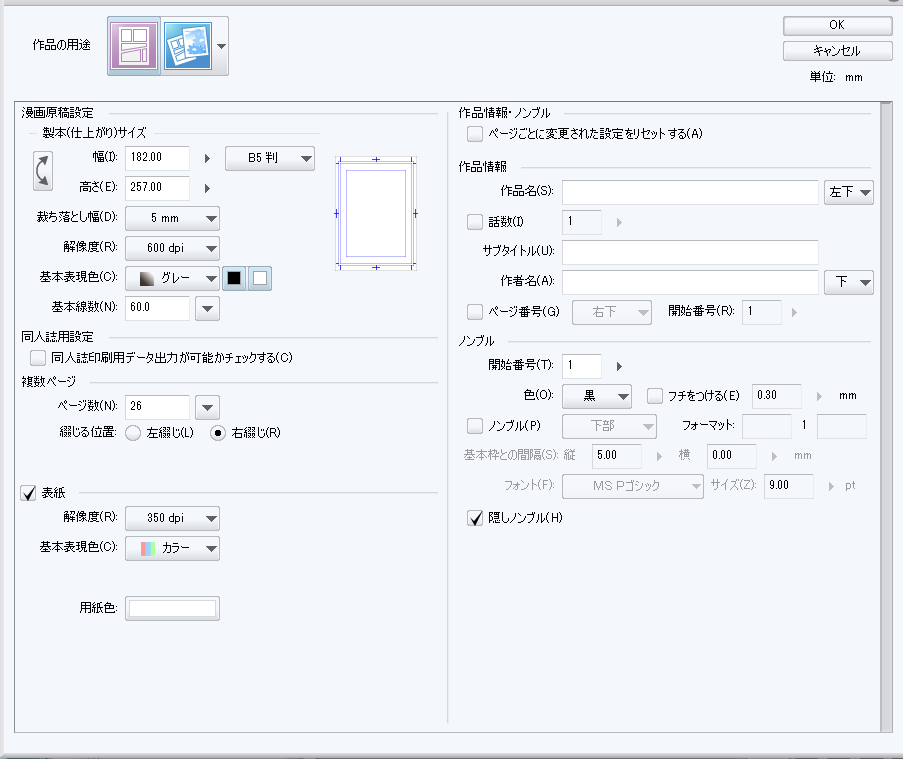Screen dimensions: 903x759
Task: Open the 600 dpi resolution dropdown
Action: [172, 248]
